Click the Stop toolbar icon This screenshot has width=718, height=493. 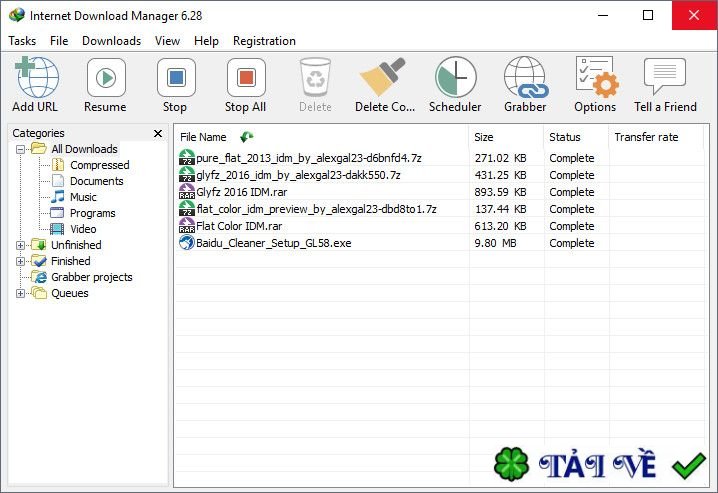click(176, 77)
